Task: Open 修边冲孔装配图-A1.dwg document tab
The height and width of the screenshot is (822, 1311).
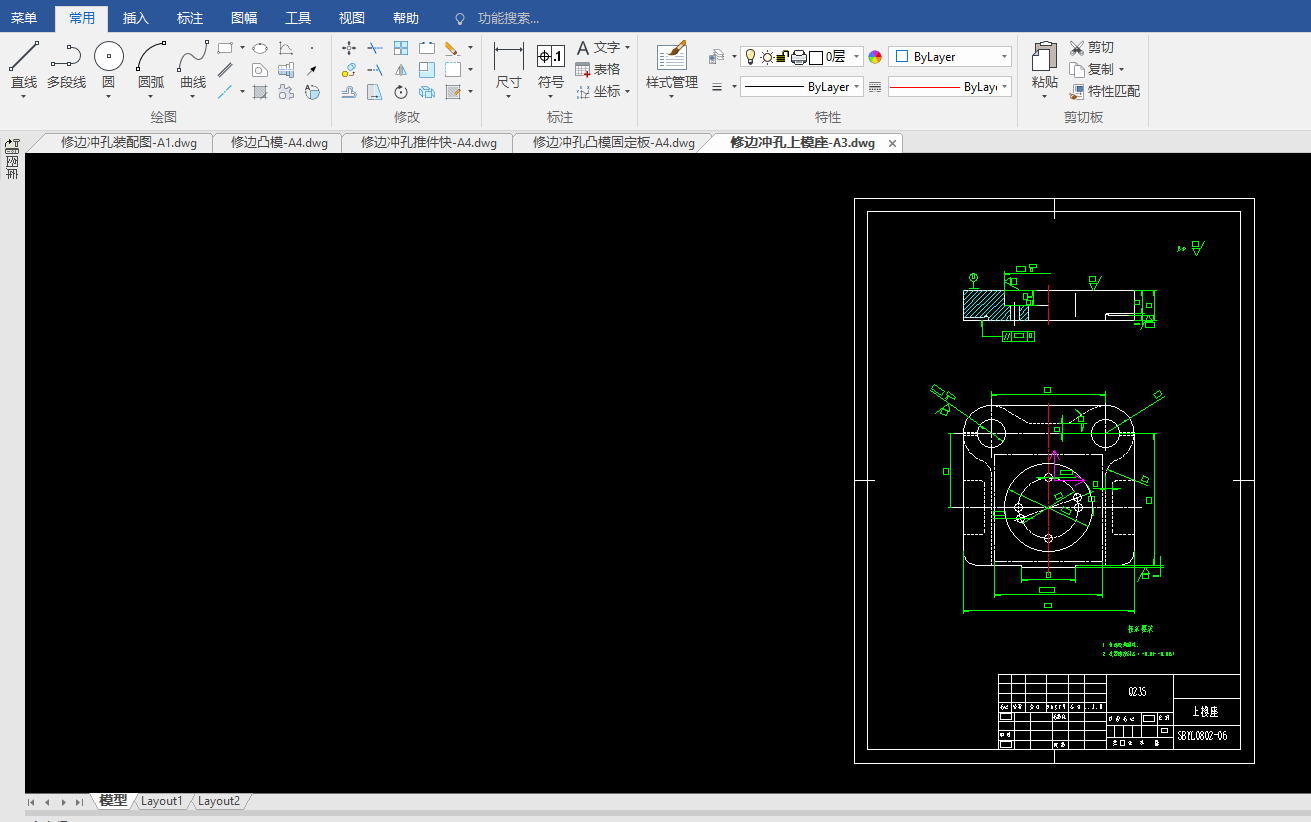Action: pyautogui.click(x=129, y=143)
